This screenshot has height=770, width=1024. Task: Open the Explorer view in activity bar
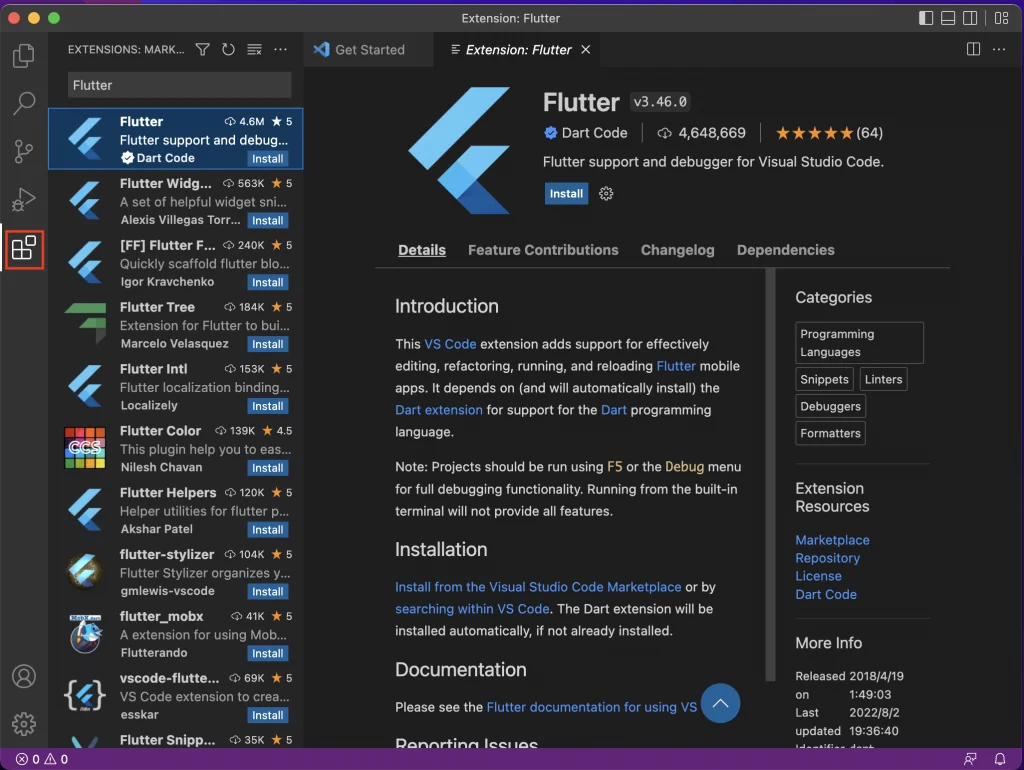(x=24, y=56)
